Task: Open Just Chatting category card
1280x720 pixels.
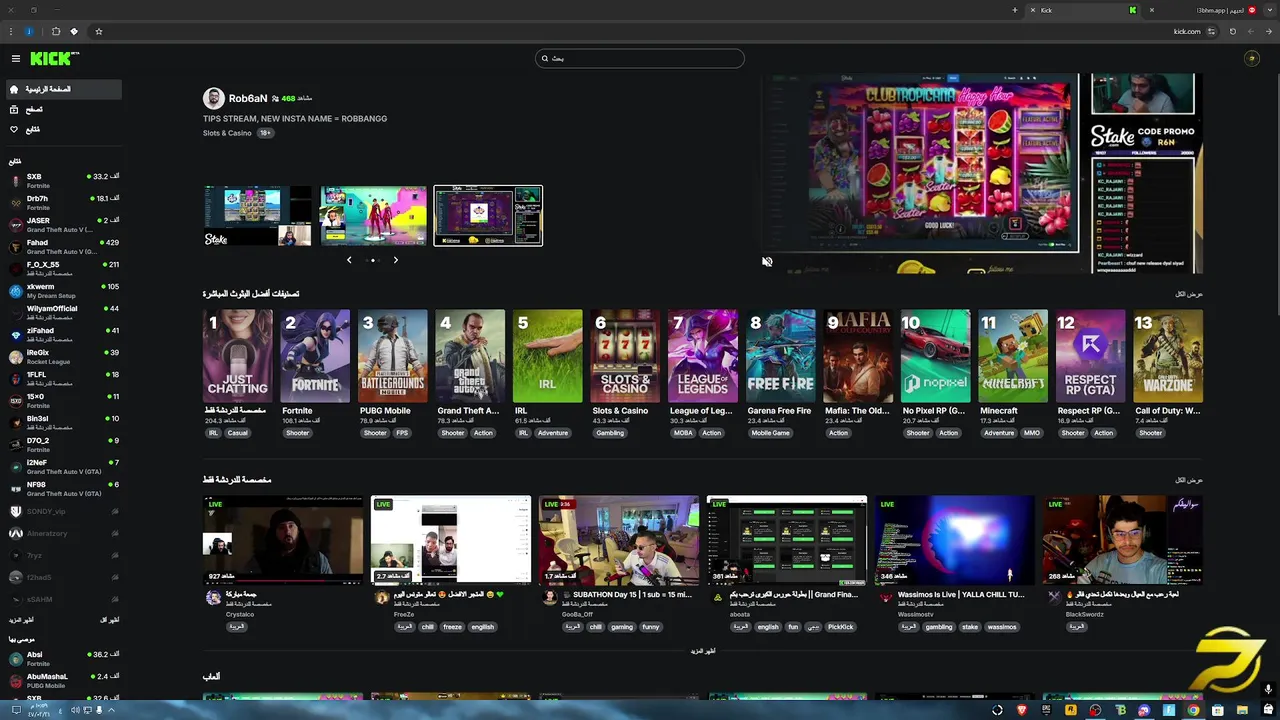Action: coord(238,356)
